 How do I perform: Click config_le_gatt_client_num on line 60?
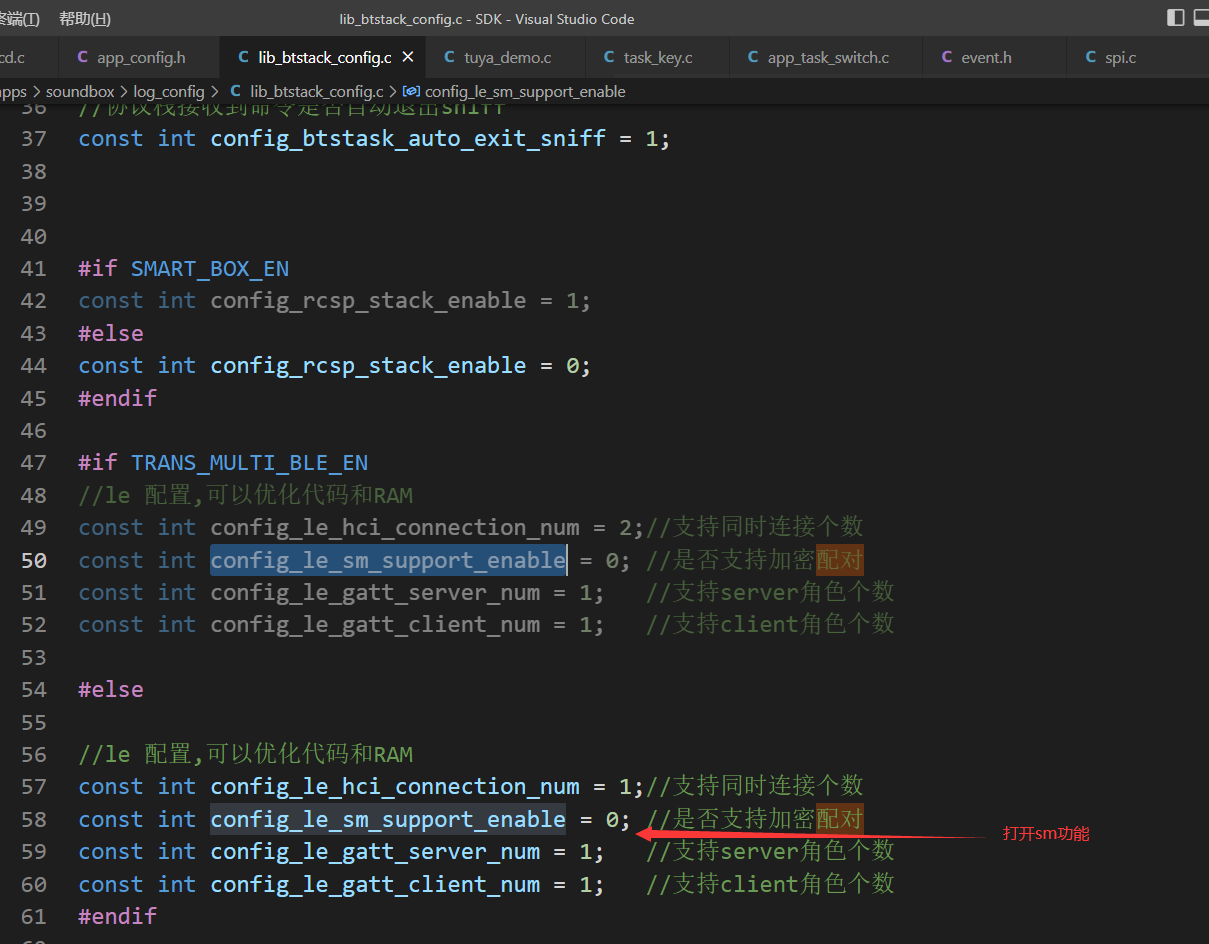pos(375,884)
